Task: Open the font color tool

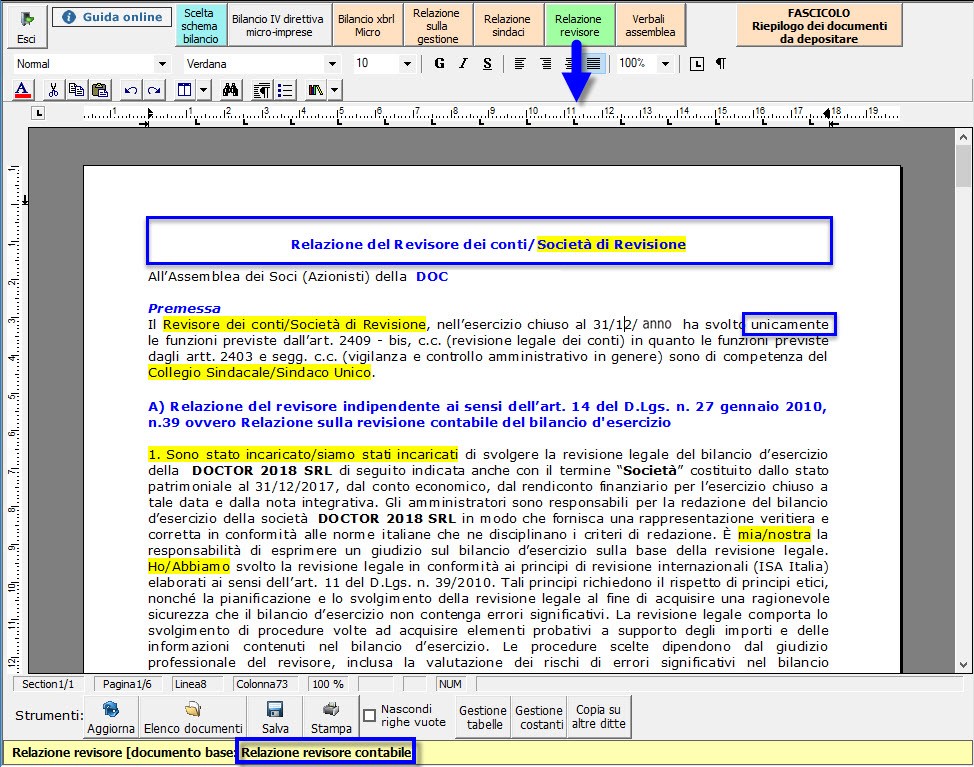Action: (22, 90)
